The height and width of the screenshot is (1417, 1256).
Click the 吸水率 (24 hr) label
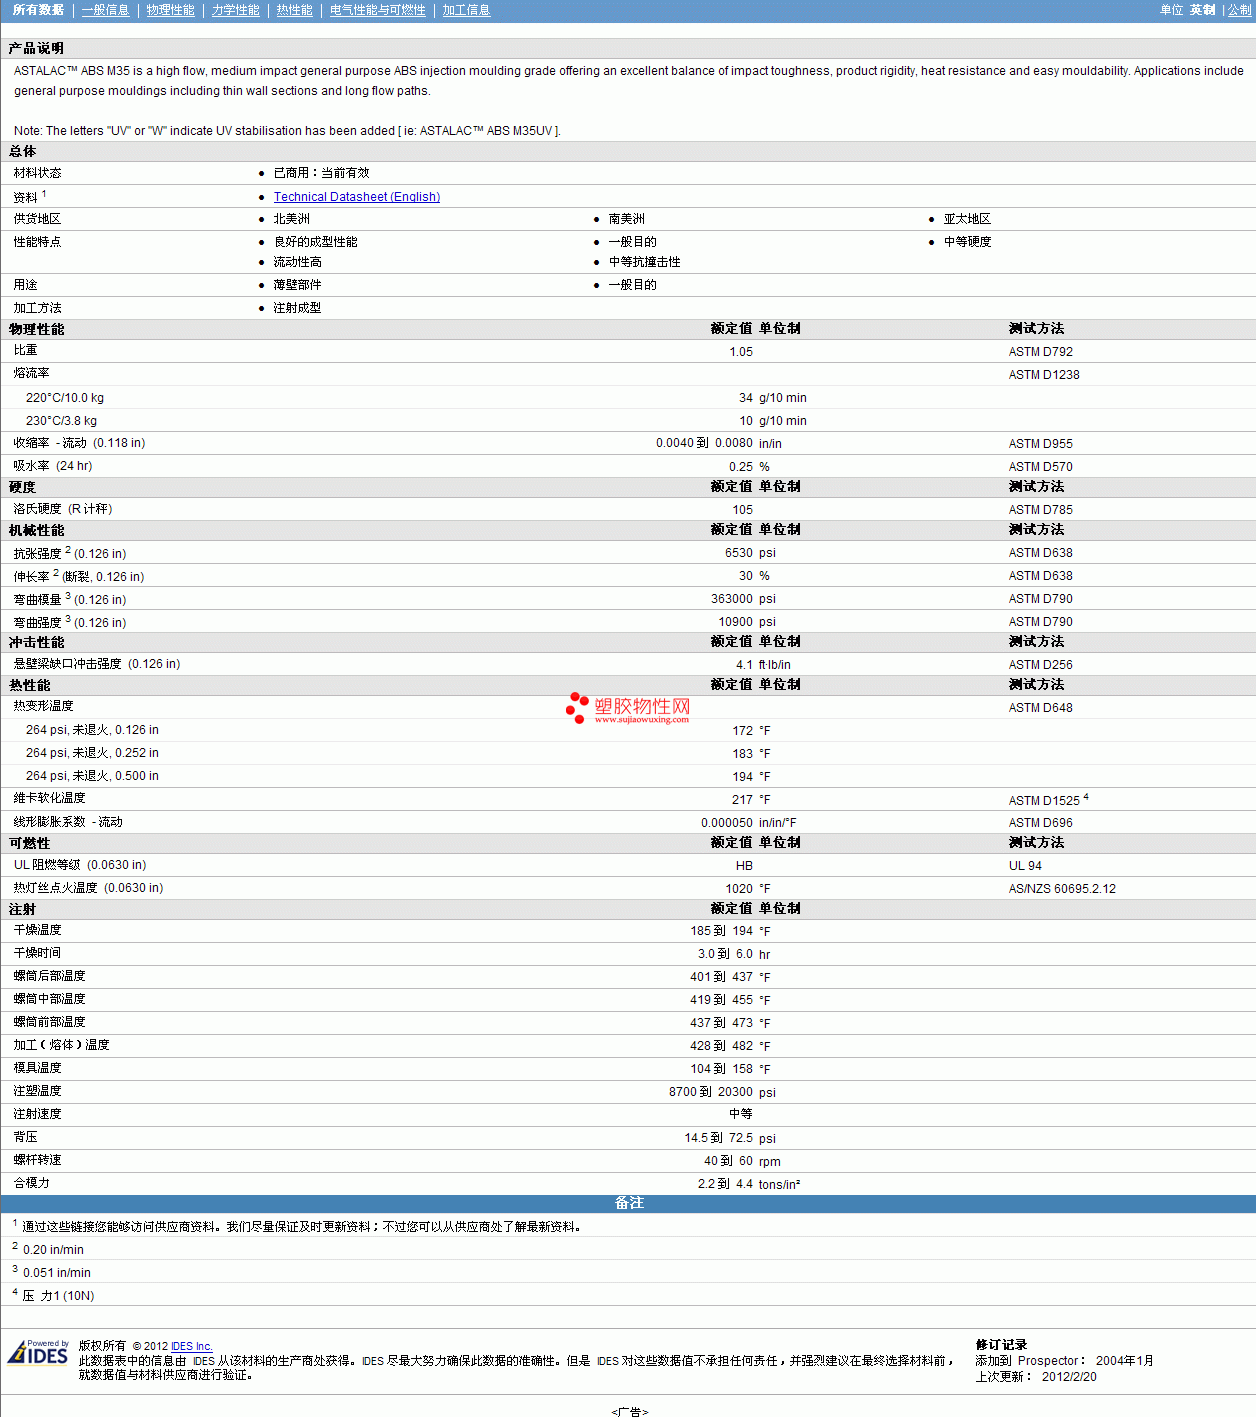tap(53, 466)
